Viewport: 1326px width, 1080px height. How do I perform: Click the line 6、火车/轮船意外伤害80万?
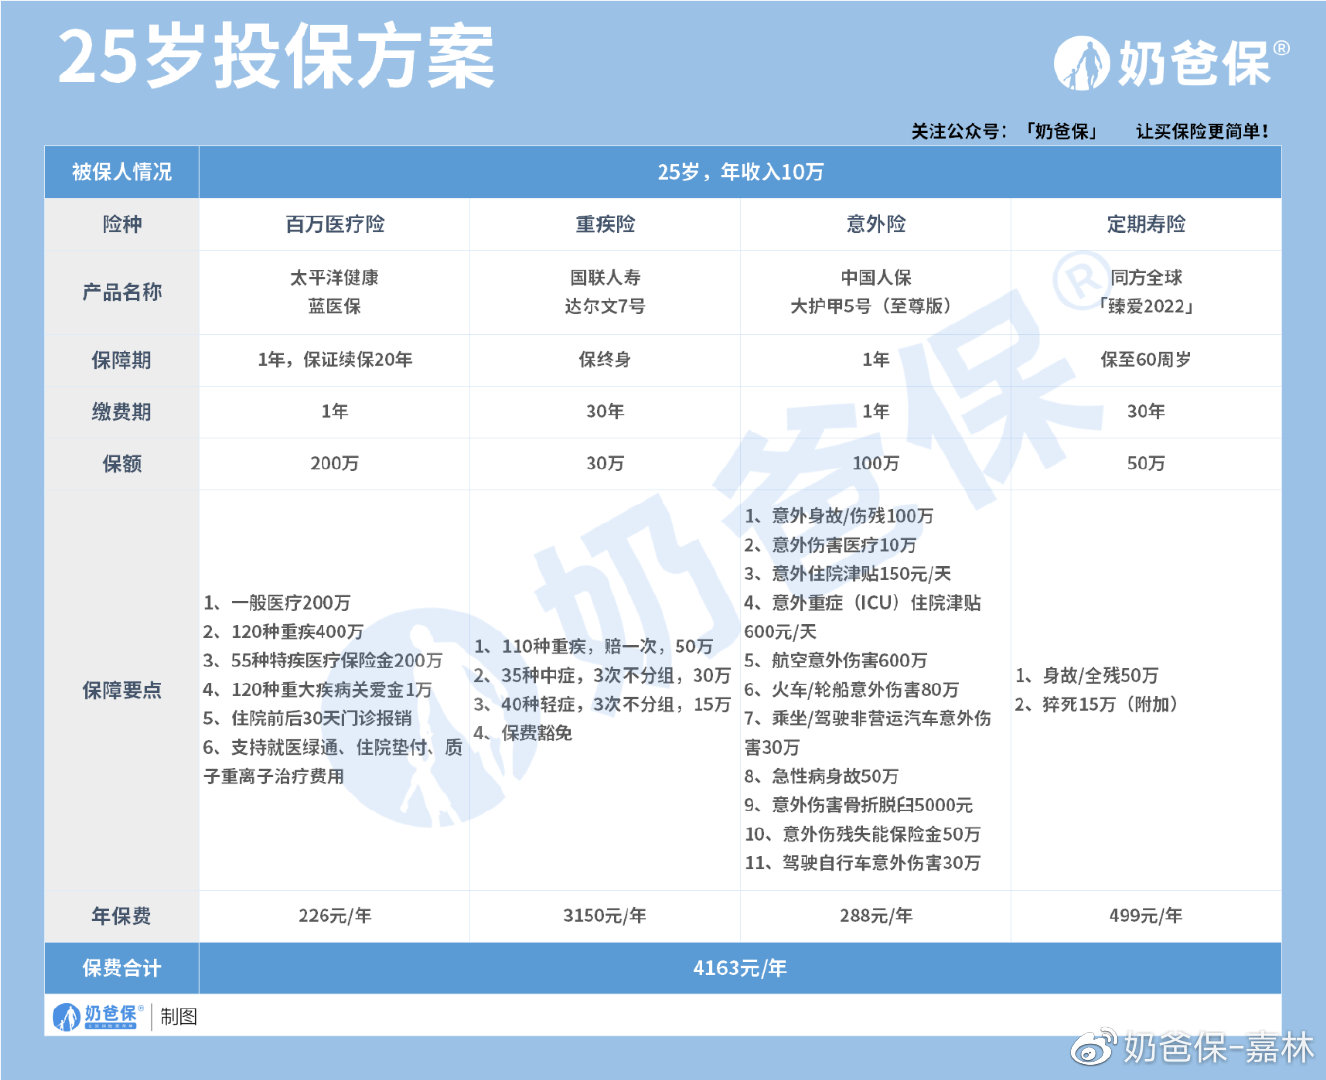coord(852,690)
